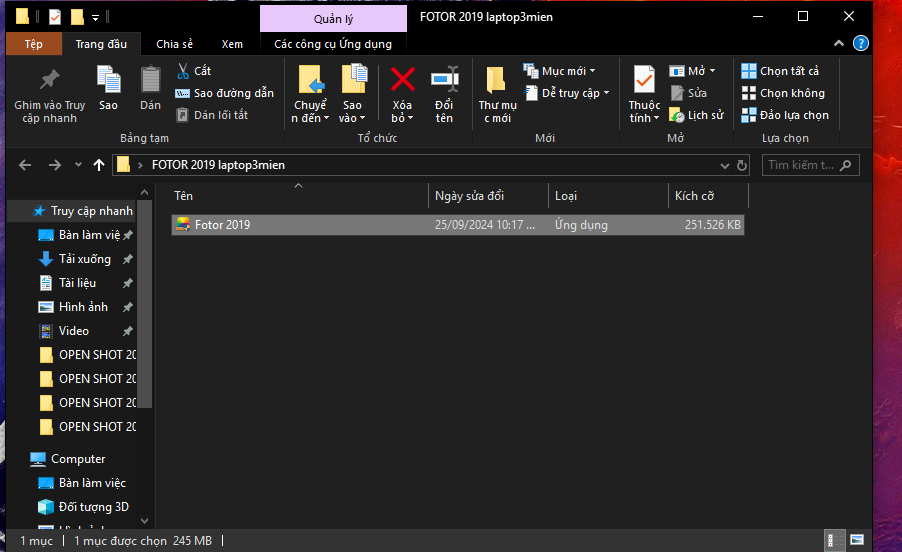Click the back navigation arrow
The width and height of the screenshot is (902, 552).
[25, 166]
